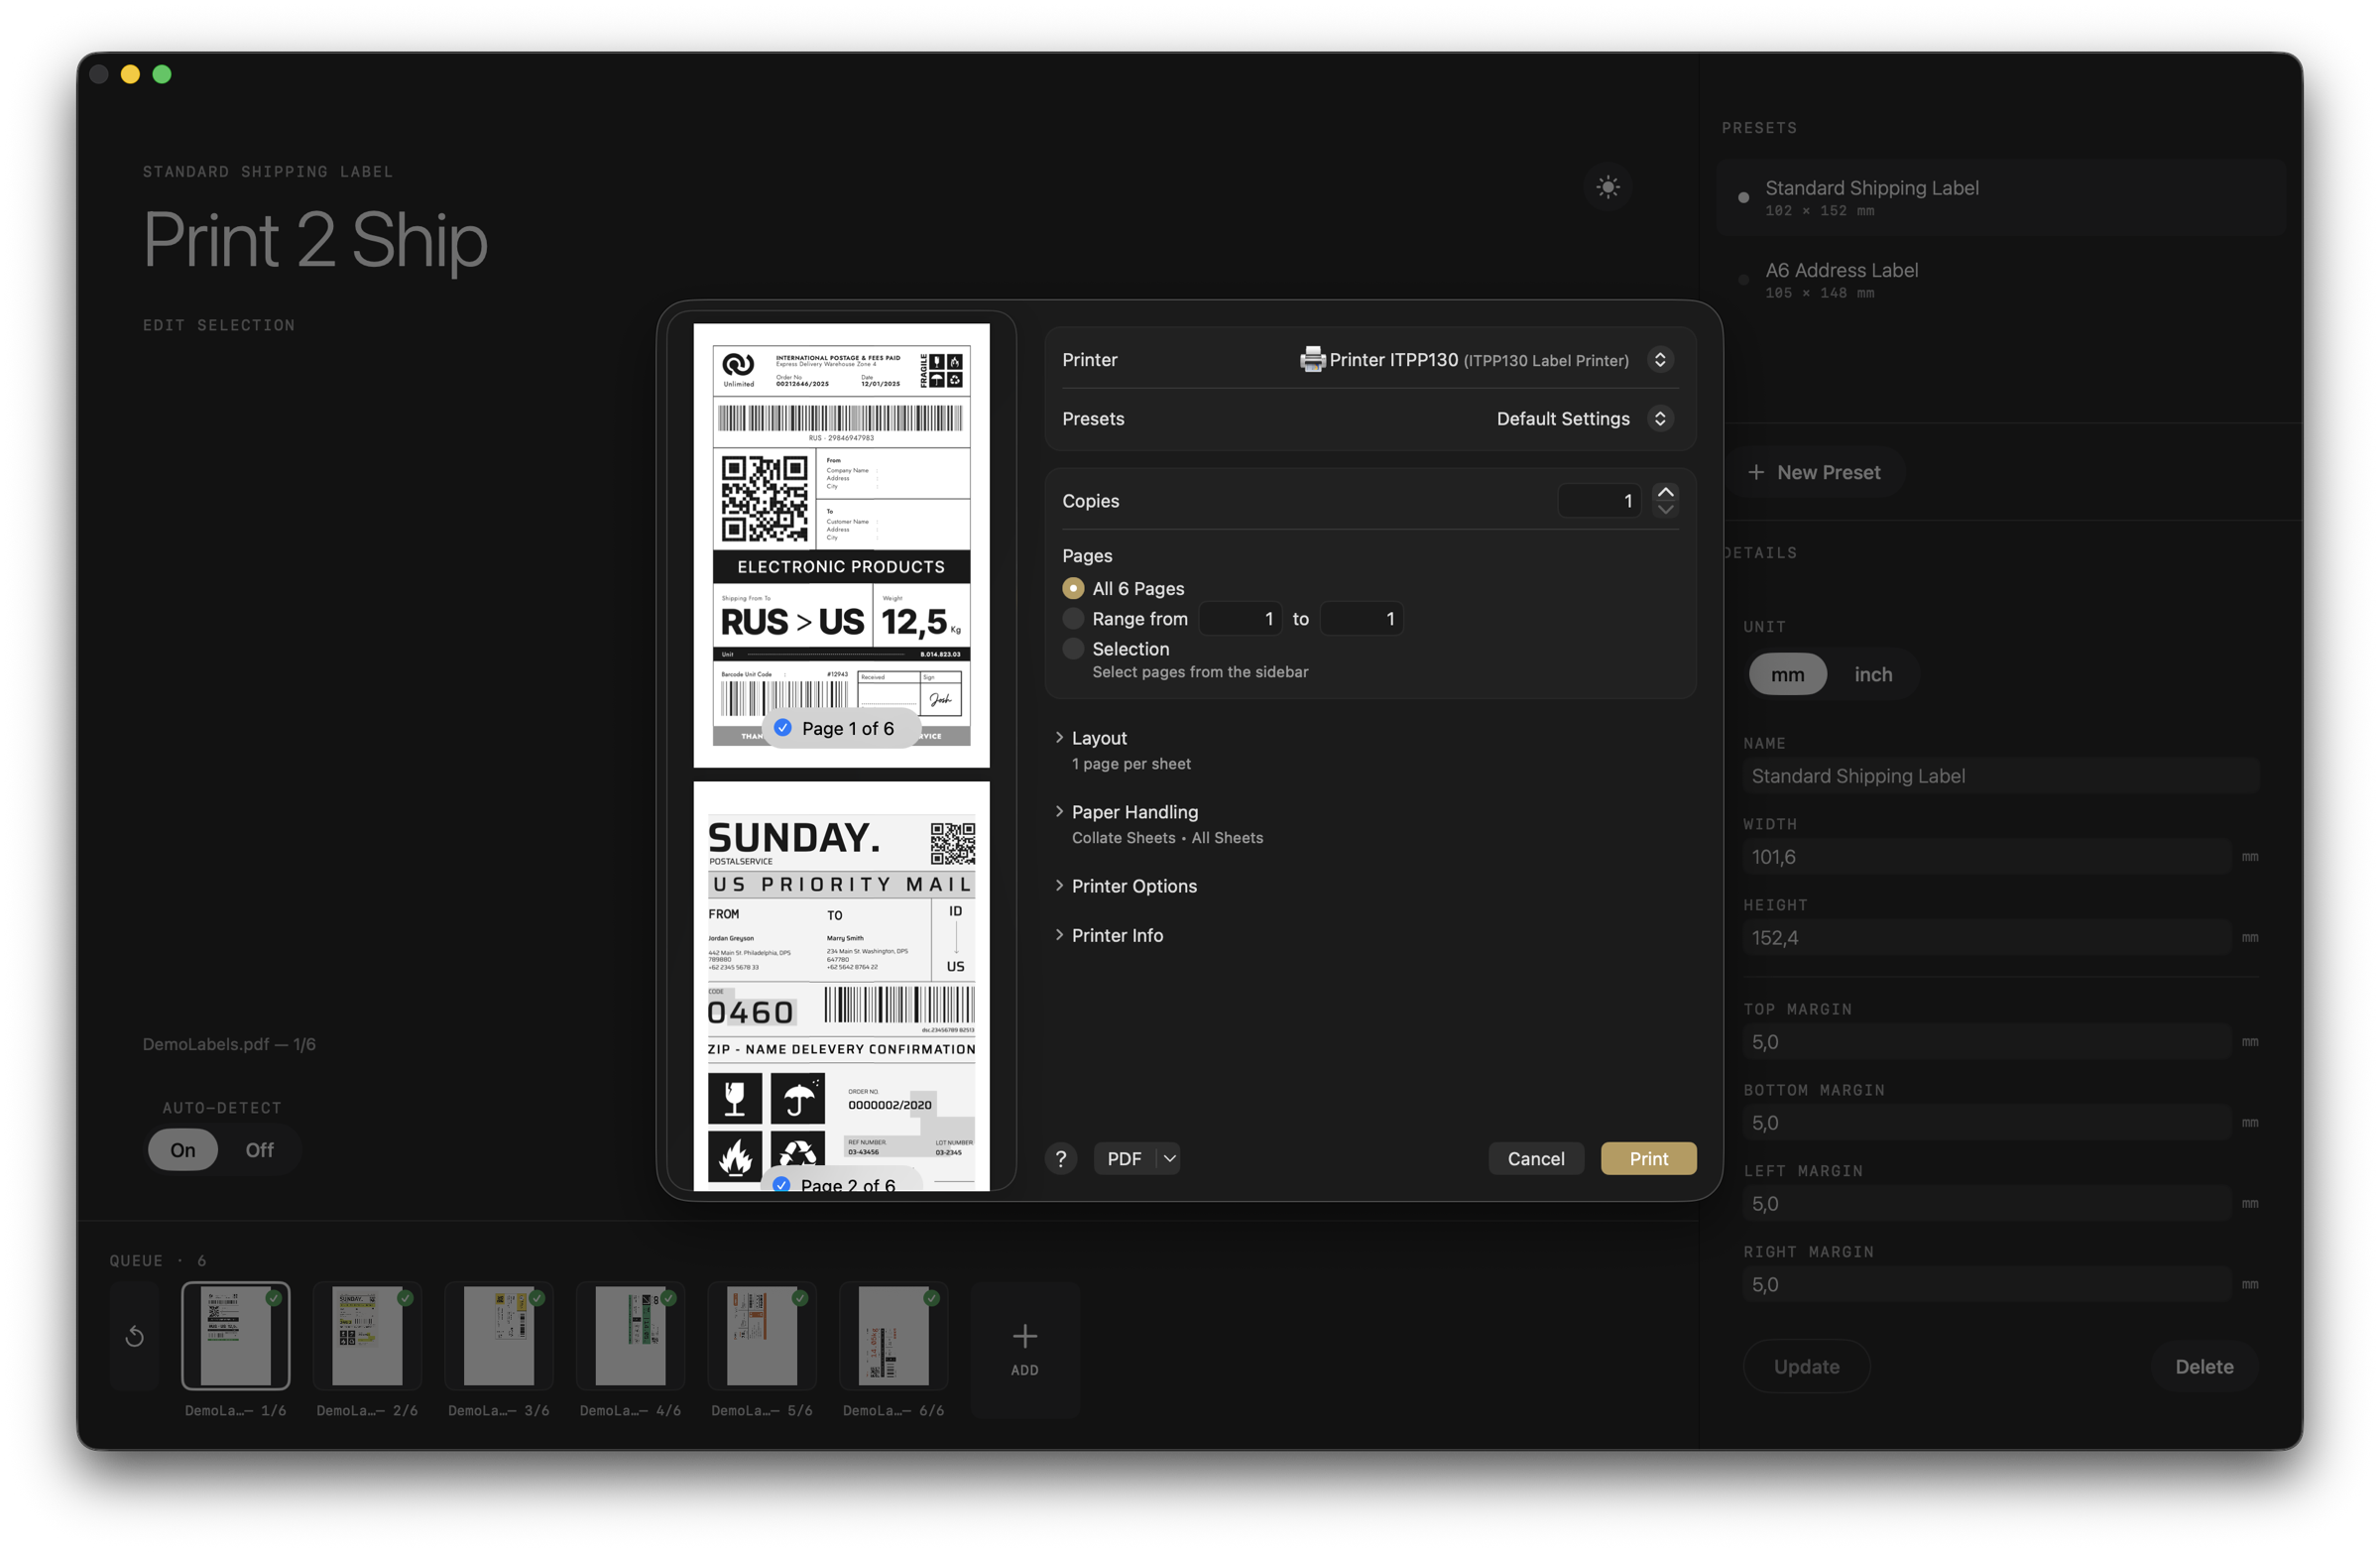Switch unit to mm

(x=1788, y=674)
